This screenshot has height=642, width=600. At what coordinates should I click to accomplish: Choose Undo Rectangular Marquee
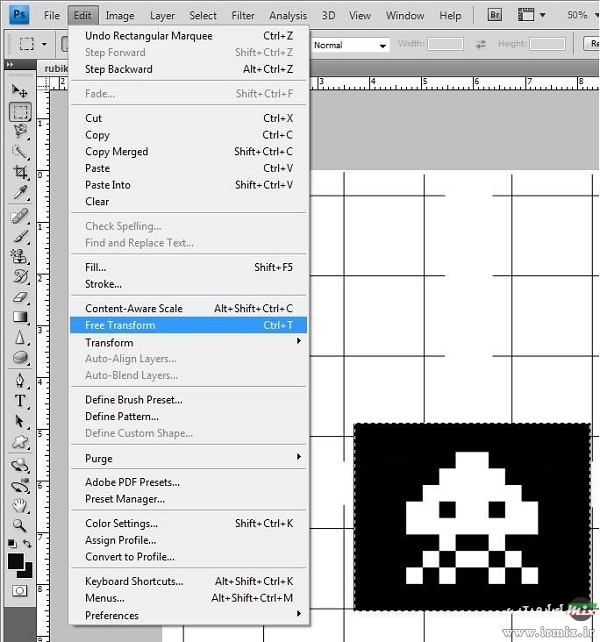tap(188, 36)
